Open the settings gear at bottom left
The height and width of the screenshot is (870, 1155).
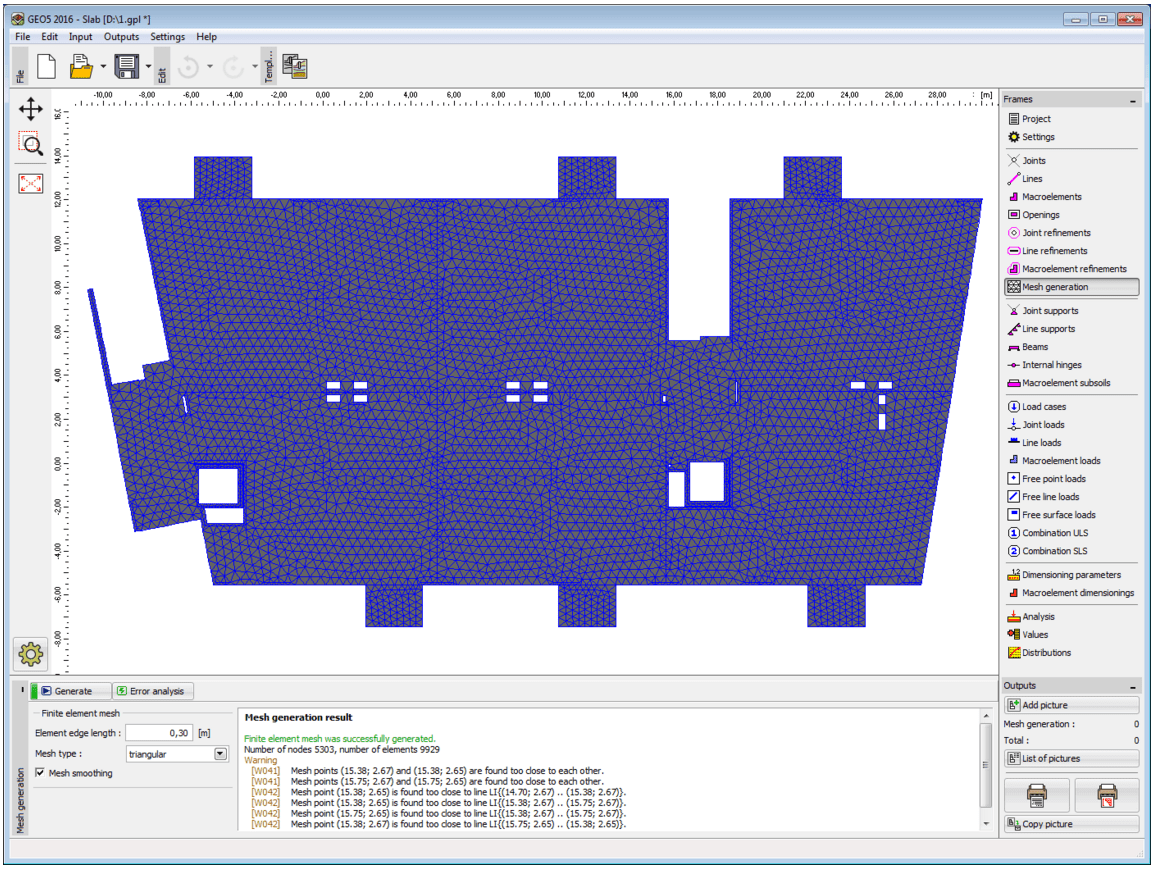(x=29, y=655)
